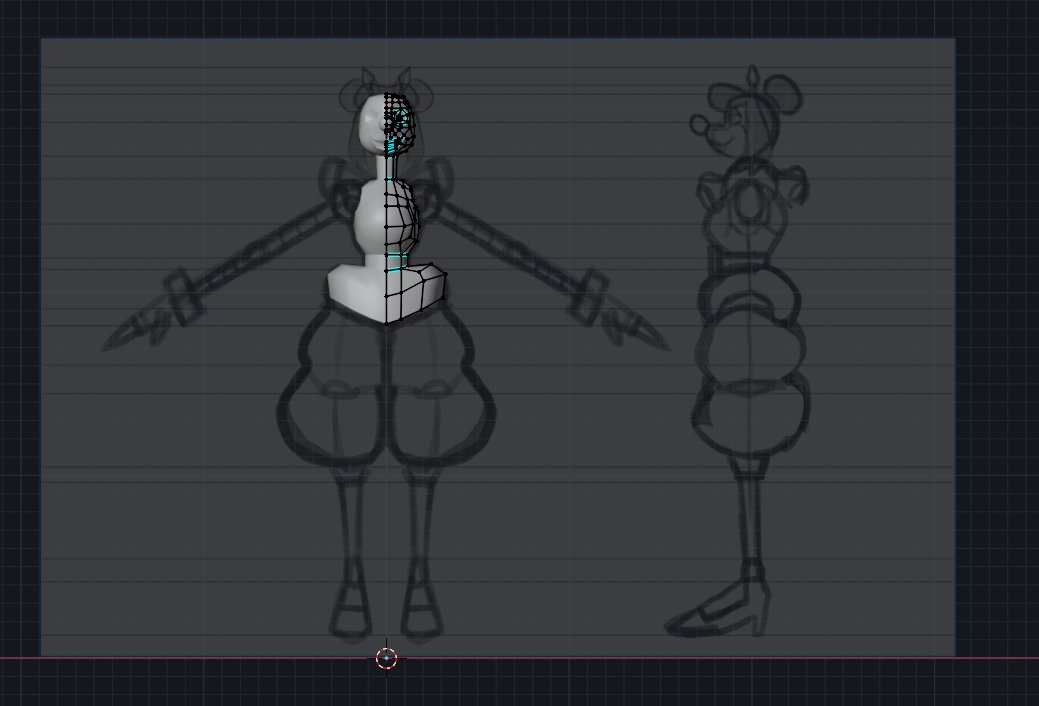The height and width of the screenshot is (706, 1039).
Task: Select the bottom tip vertex of the hip mesh
Action: click(x=386, y=324)
